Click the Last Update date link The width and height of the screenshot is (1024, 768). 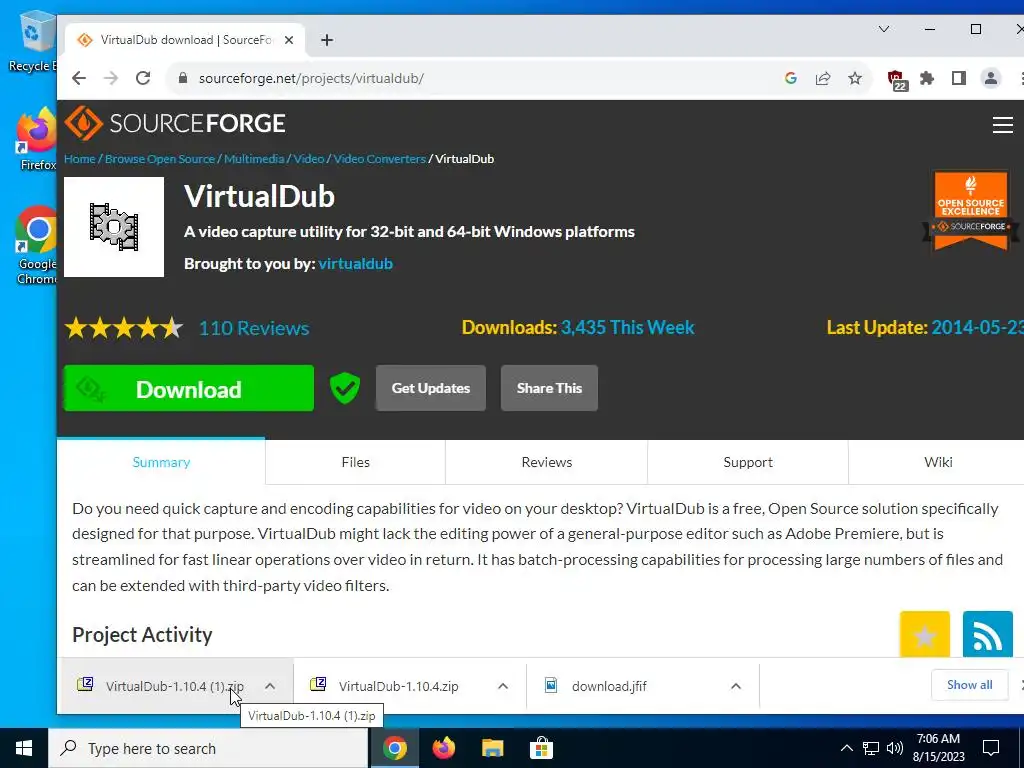[x=977, y=327]
